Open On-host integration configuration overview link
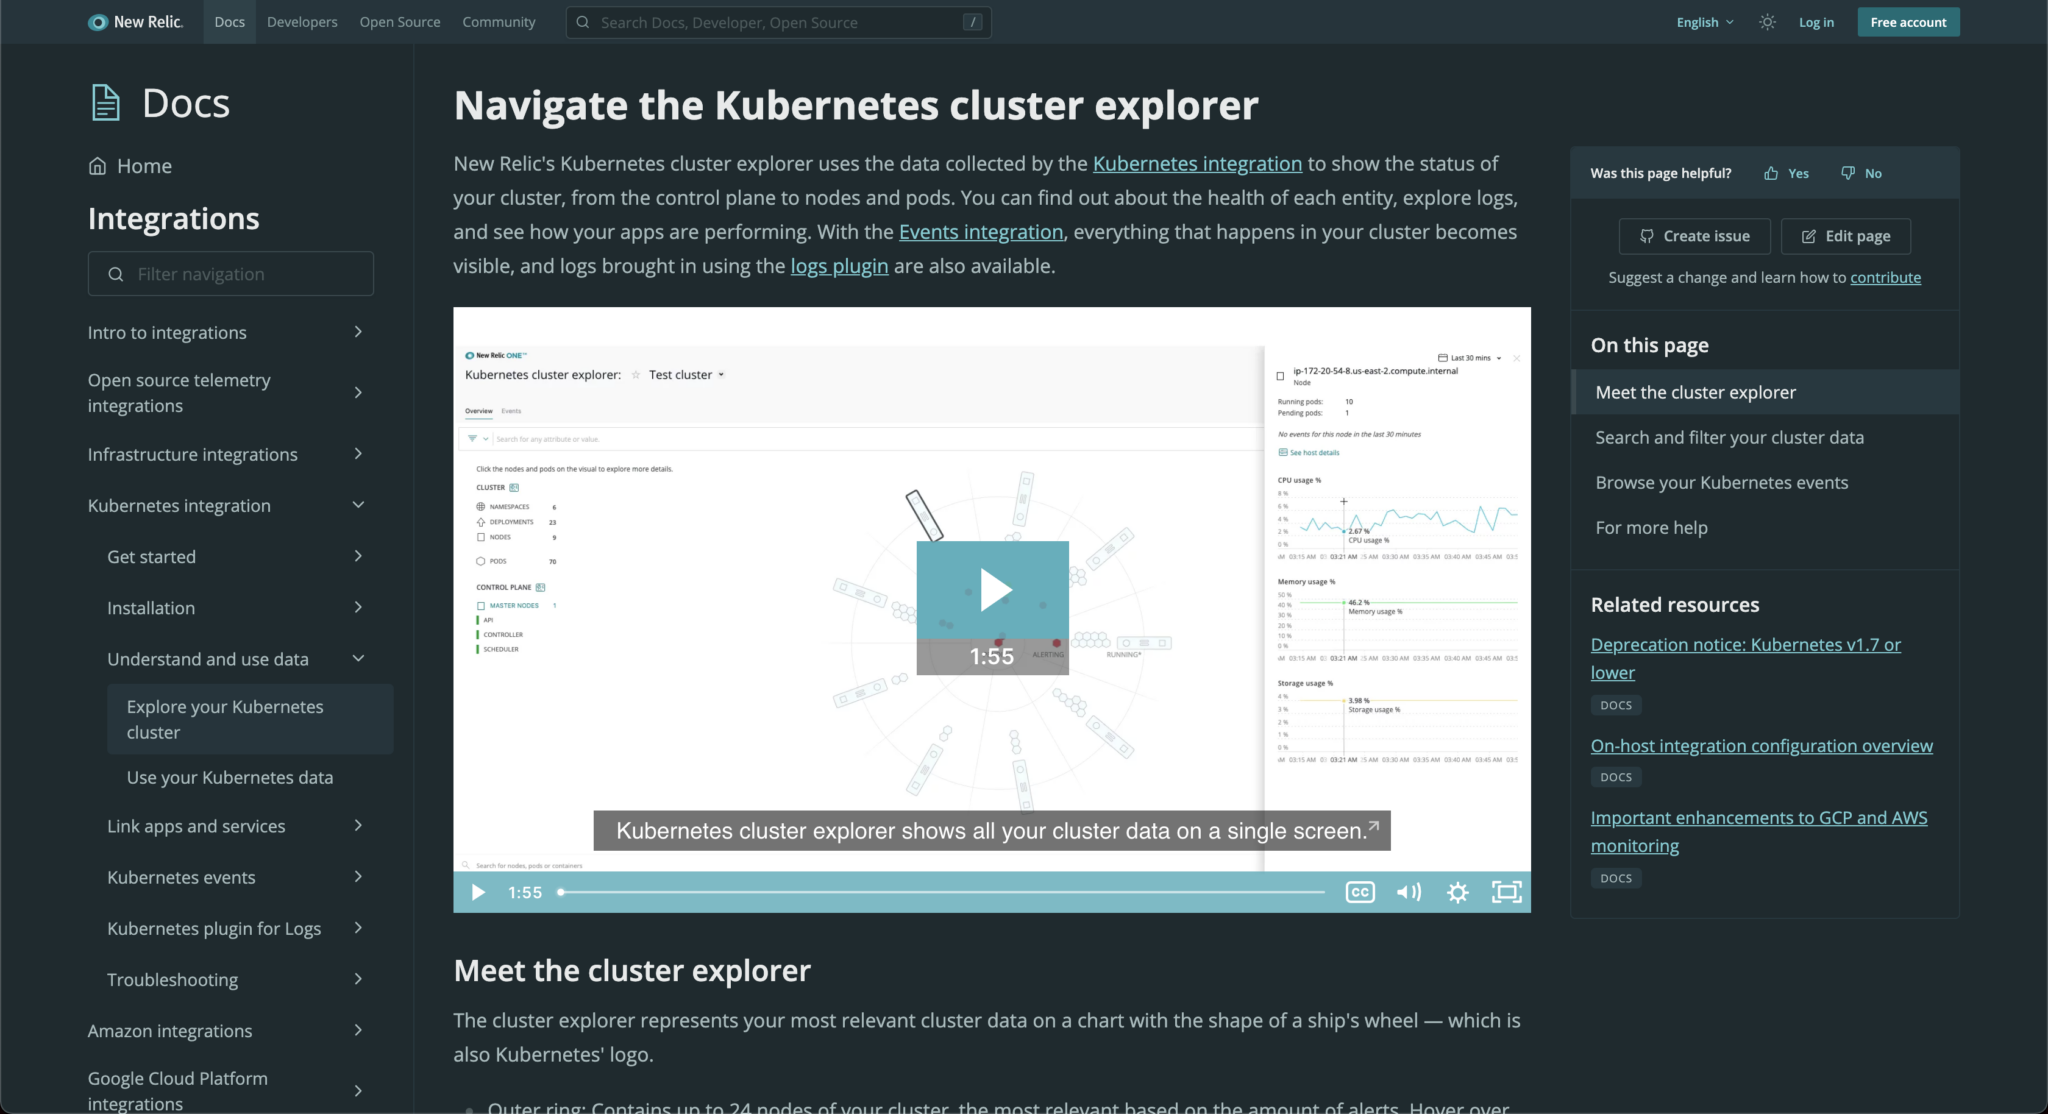 (x=1761, y=745)
